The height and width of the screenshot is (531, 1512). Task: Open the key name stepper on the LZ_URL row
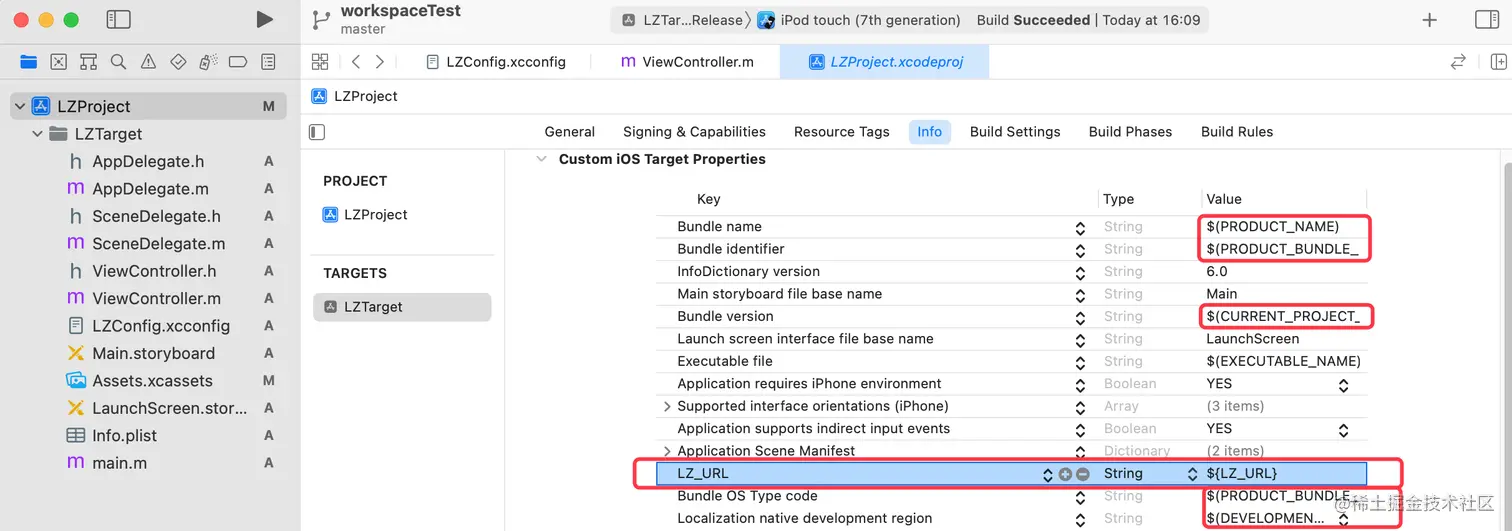tap(1048, 474)
